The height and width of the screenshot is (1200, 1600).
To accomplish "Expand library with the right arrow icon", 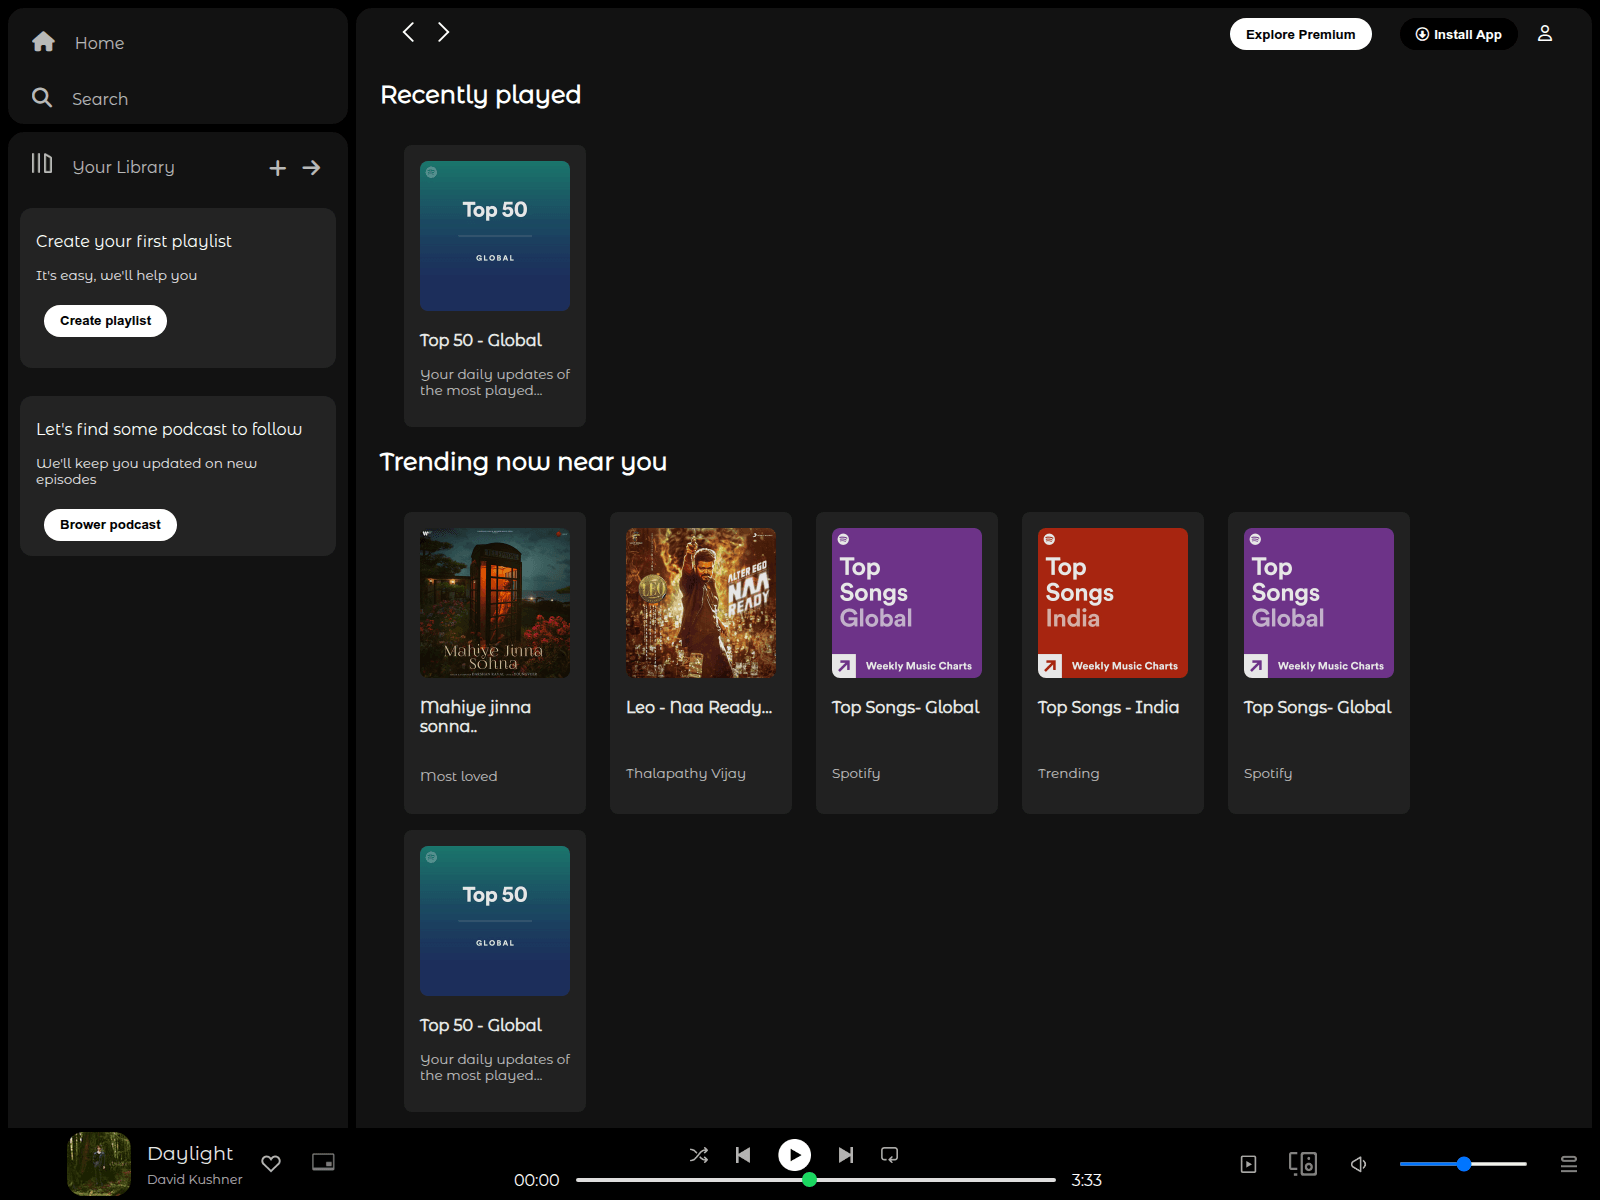I will [x=312, y=168].
